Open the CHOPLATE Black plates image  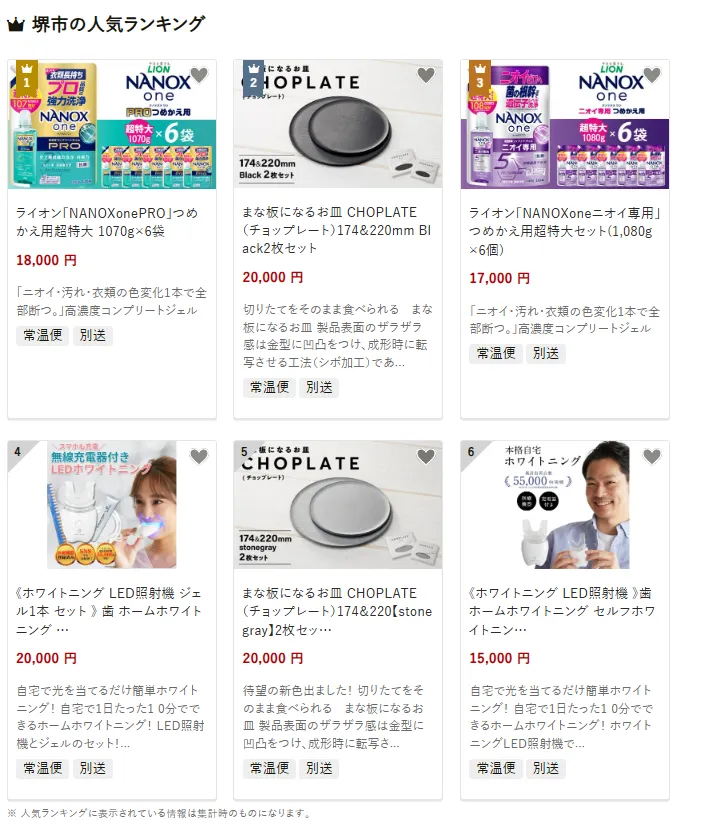[338, 124]
